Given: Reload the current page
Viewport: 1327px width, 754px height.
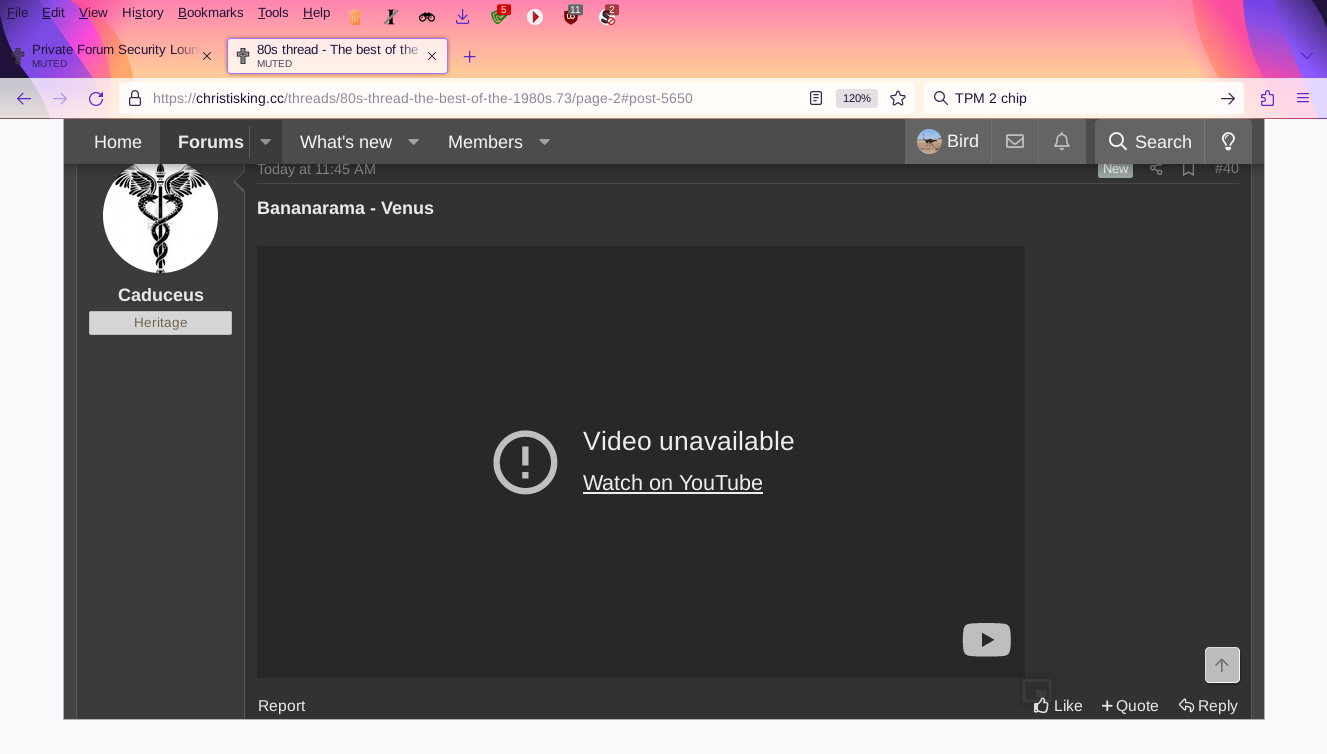Looking at the screenshot, I should click(x=96, y=98).
